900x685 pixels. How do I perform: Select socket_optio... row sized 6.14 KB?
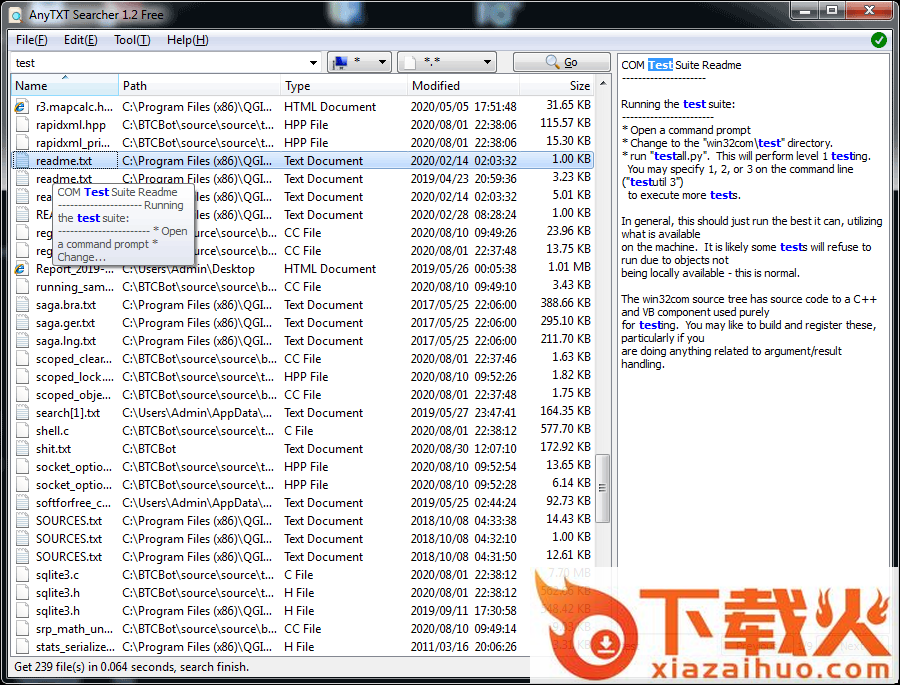(x=302, y=485)
